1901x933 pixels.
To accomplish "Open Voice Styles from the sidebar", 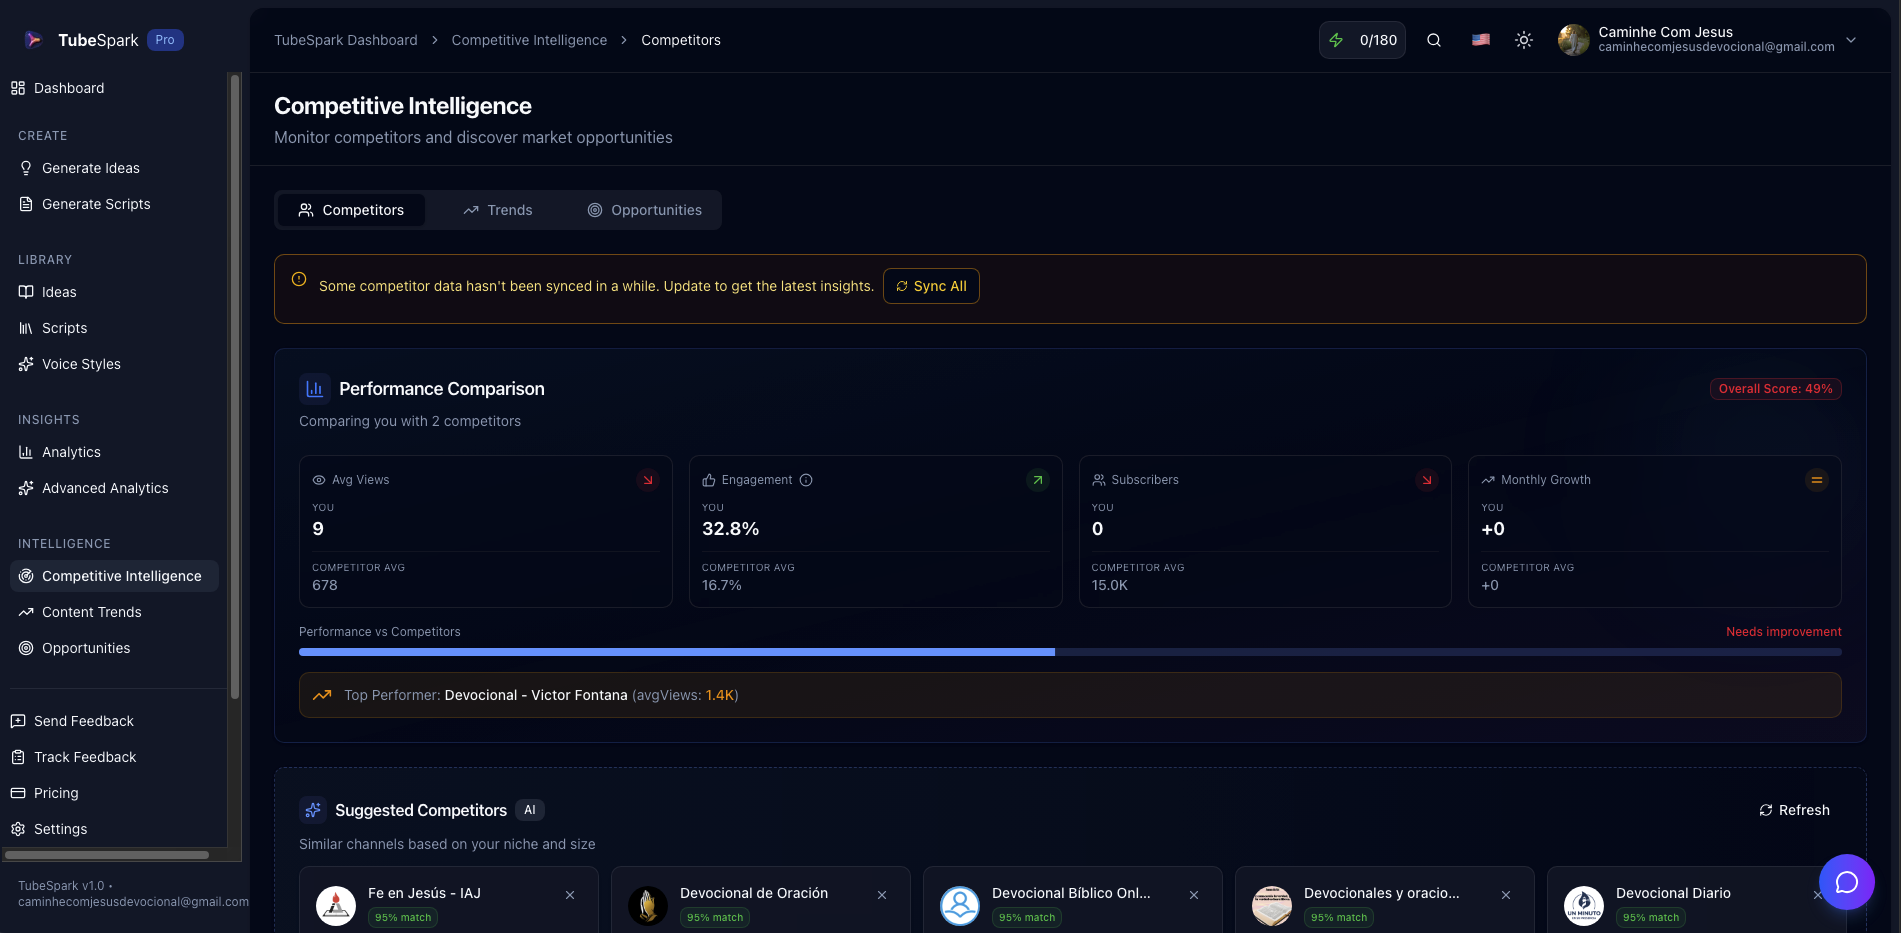I will coord(81,364).
